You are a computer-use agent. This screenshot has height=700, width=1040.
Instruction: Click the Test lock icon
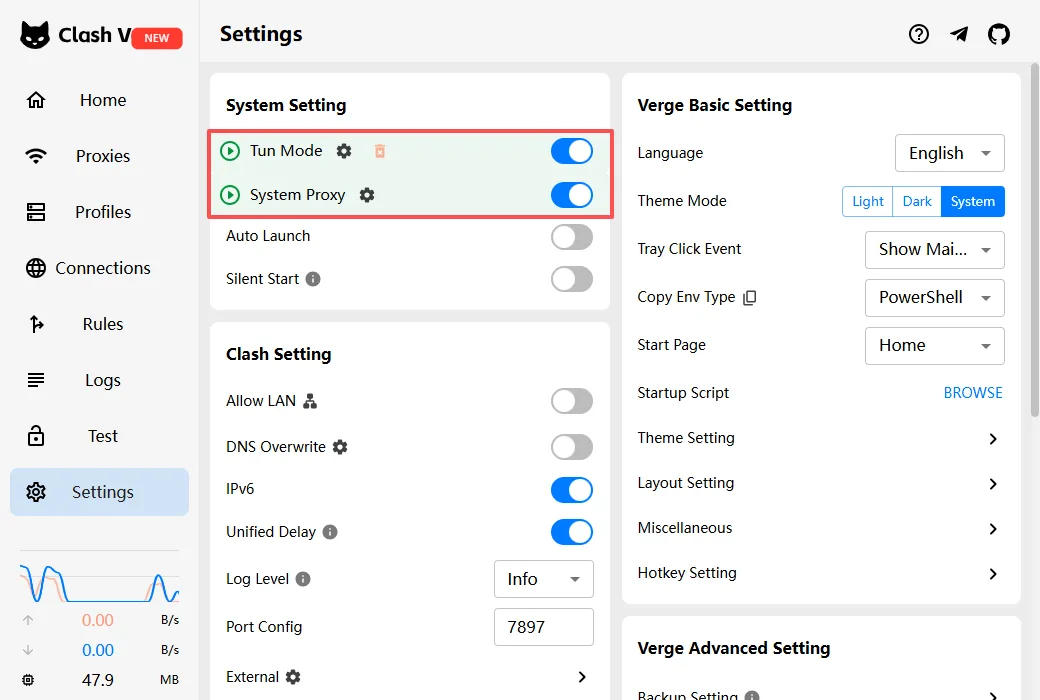coord(36,436)
